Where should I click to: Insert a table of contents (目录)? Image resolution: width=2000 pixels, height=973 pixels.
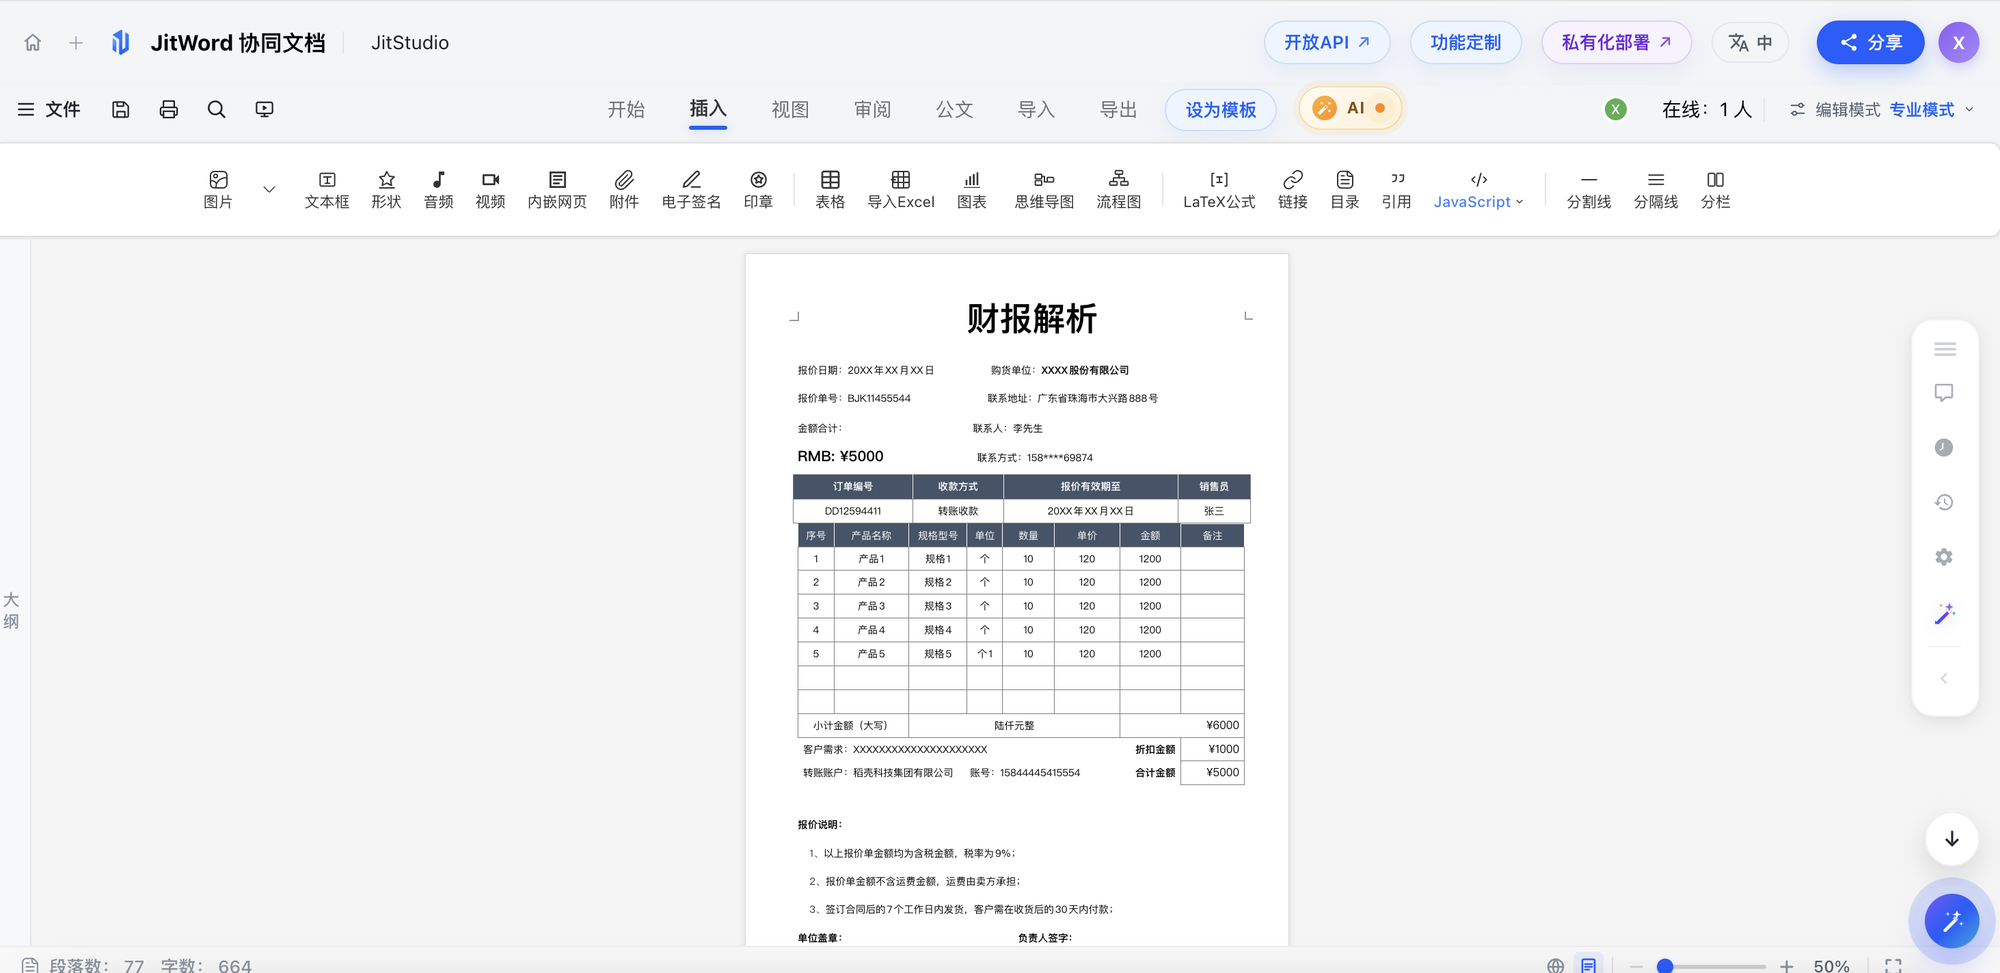(1345, 189)
